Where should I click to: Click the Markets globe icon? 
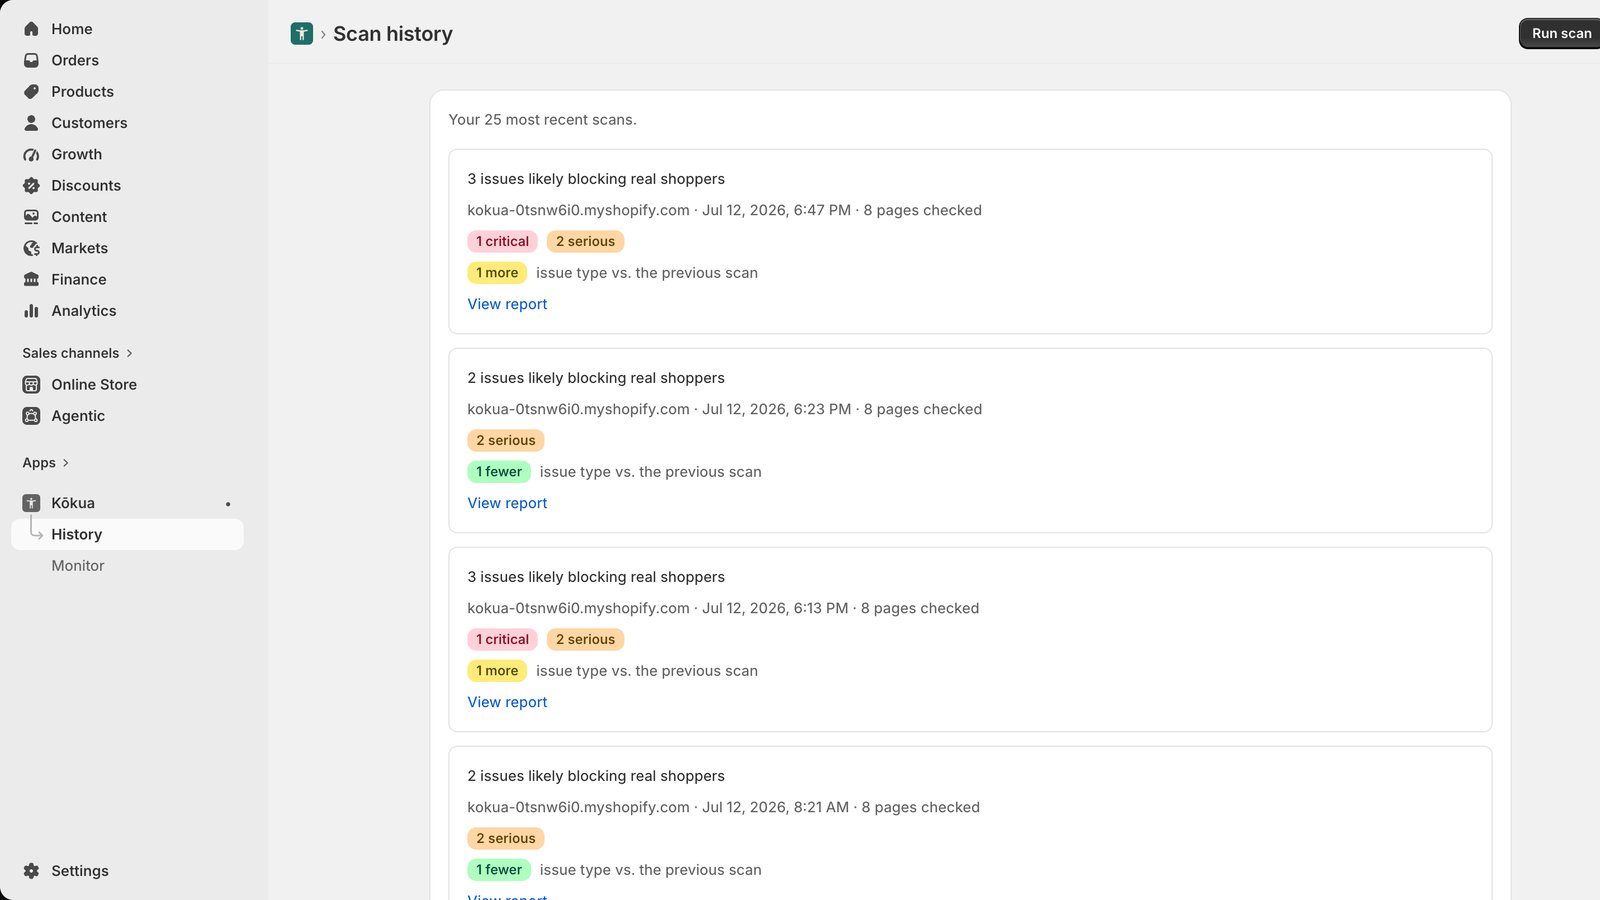click(x=31, y=248)
